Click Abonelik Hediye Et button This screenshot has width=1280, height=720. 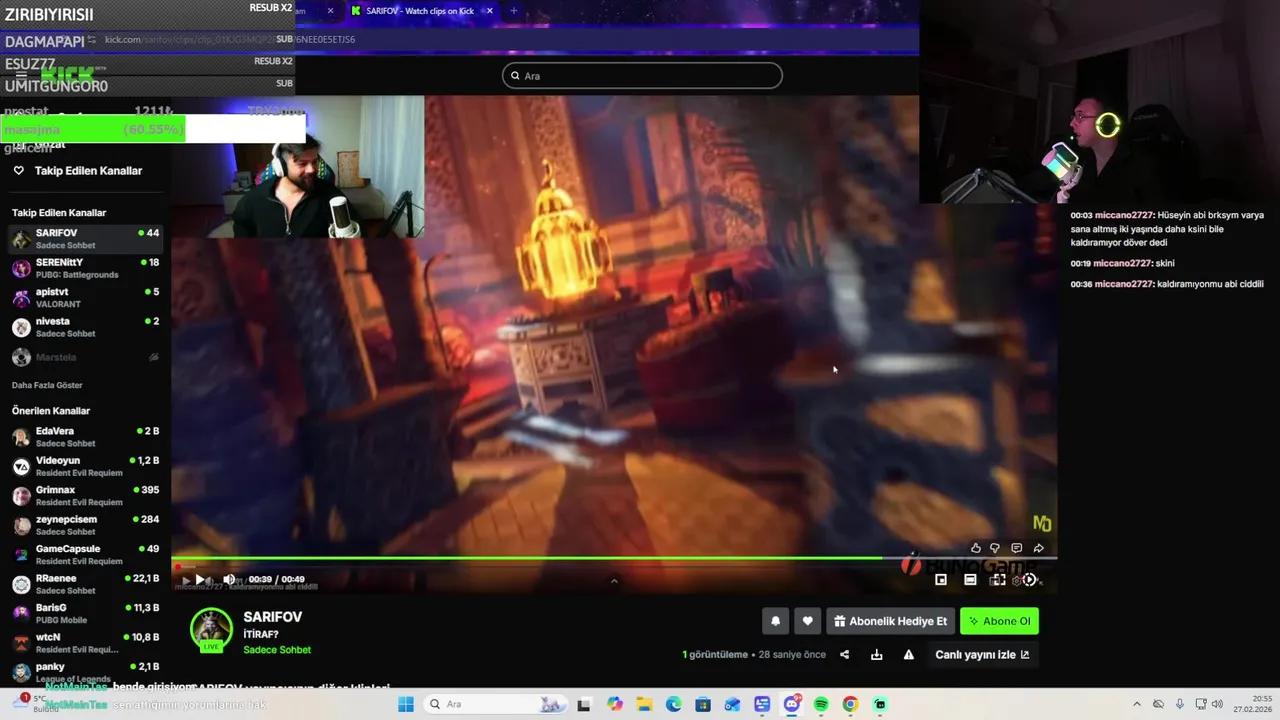point(890,621)
